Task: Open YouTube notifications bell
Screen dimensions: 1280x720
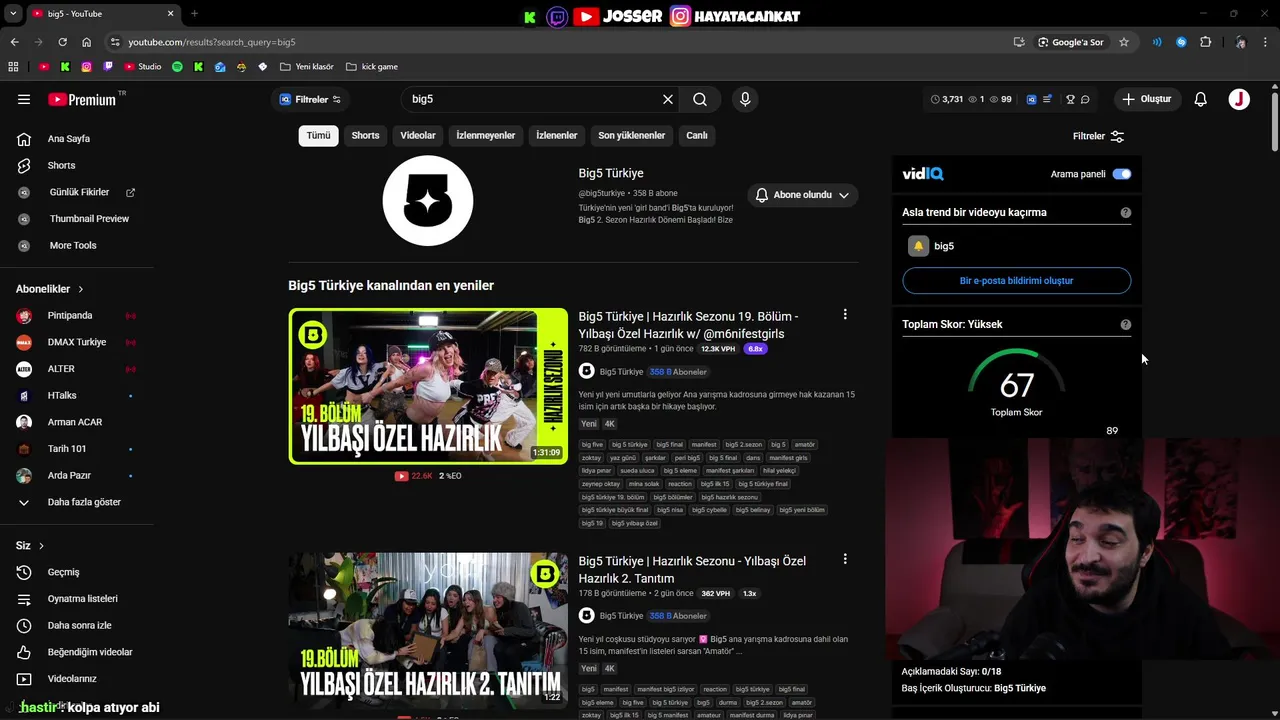Action: pos(1201,99)
